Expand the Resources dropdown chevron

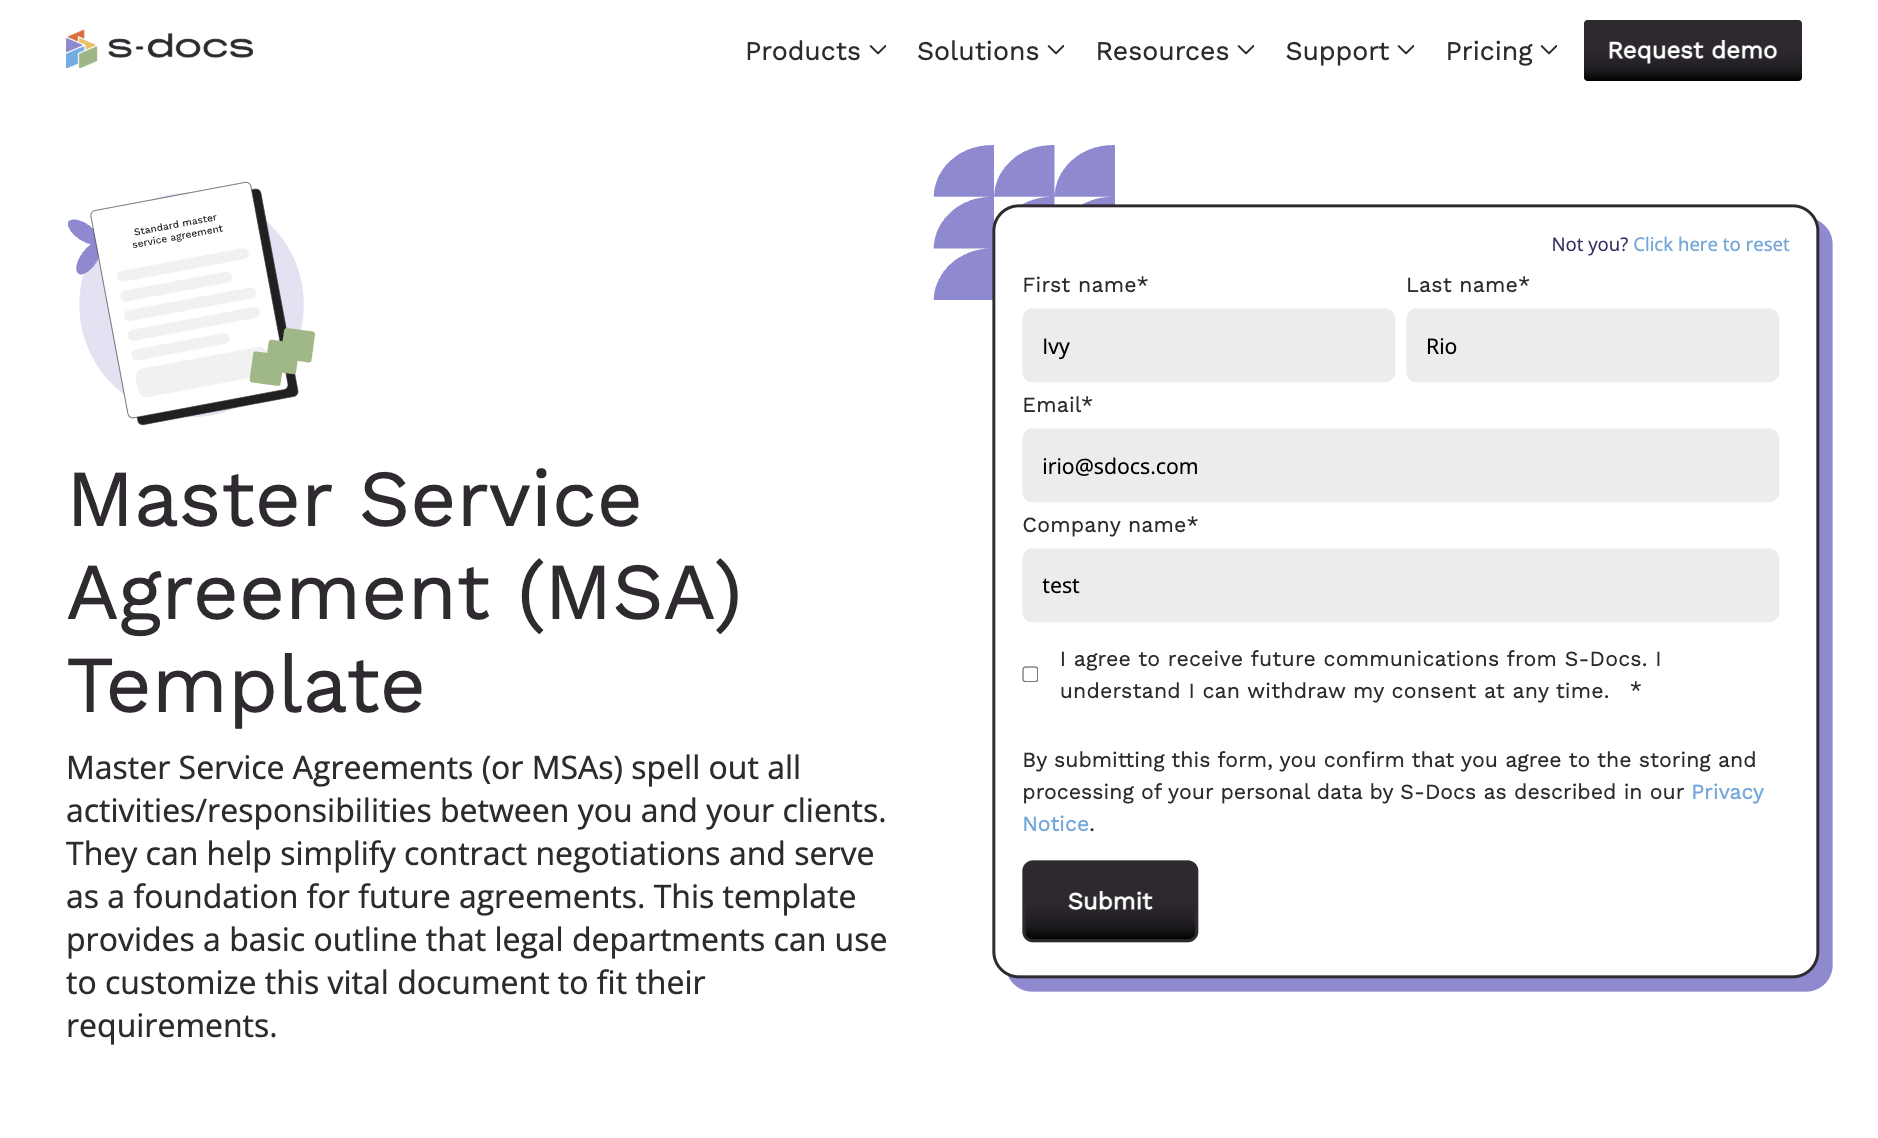tap(1246, 50)
